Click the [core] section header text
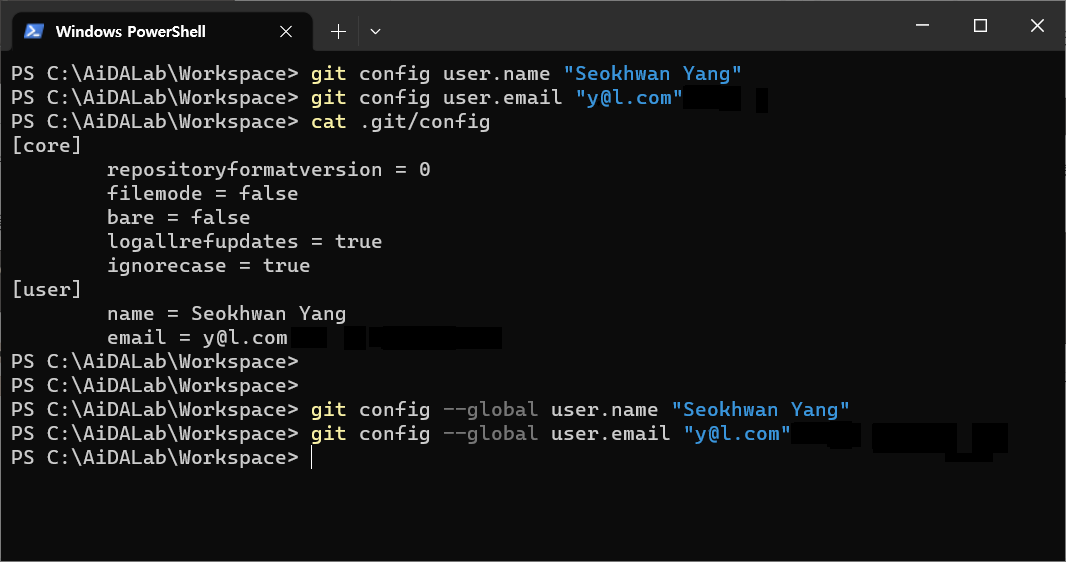 tap(46, 145)
